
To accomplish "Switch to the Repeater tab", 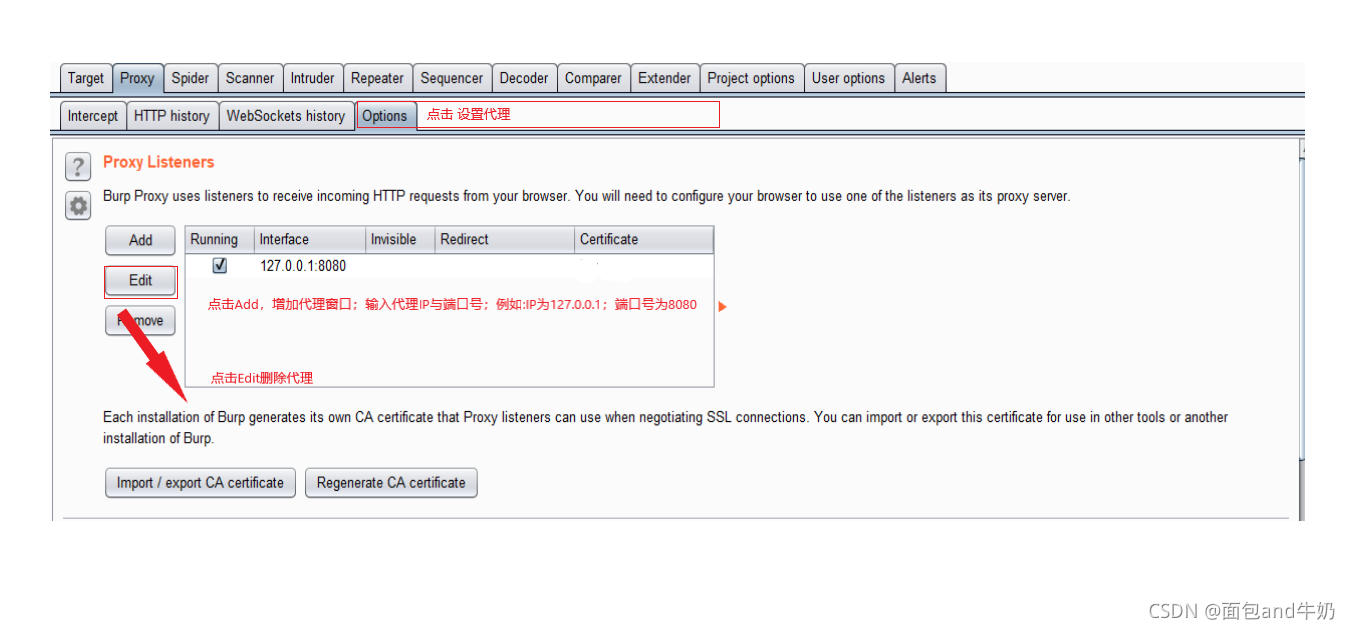I will click(x=377, y=78).
